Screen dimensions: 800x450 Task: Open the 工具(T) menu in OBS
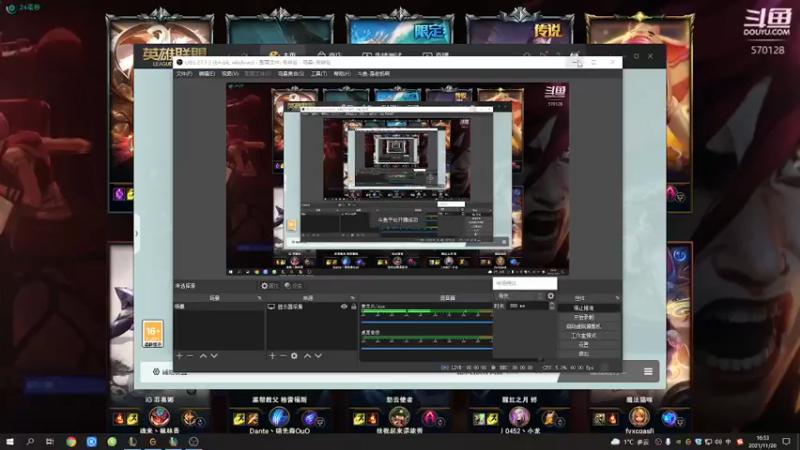click(x=319, y=74)
